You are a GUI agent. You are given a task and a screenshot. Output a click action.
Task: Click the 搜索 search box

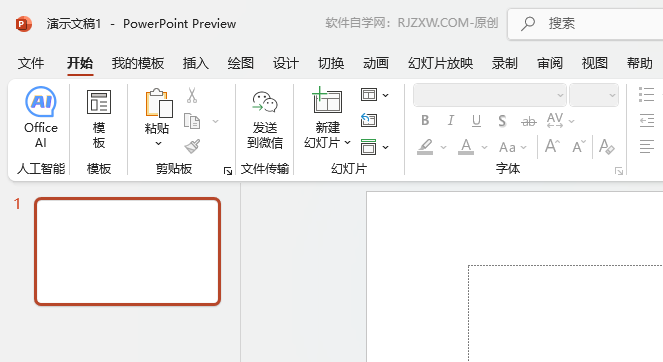585,24
